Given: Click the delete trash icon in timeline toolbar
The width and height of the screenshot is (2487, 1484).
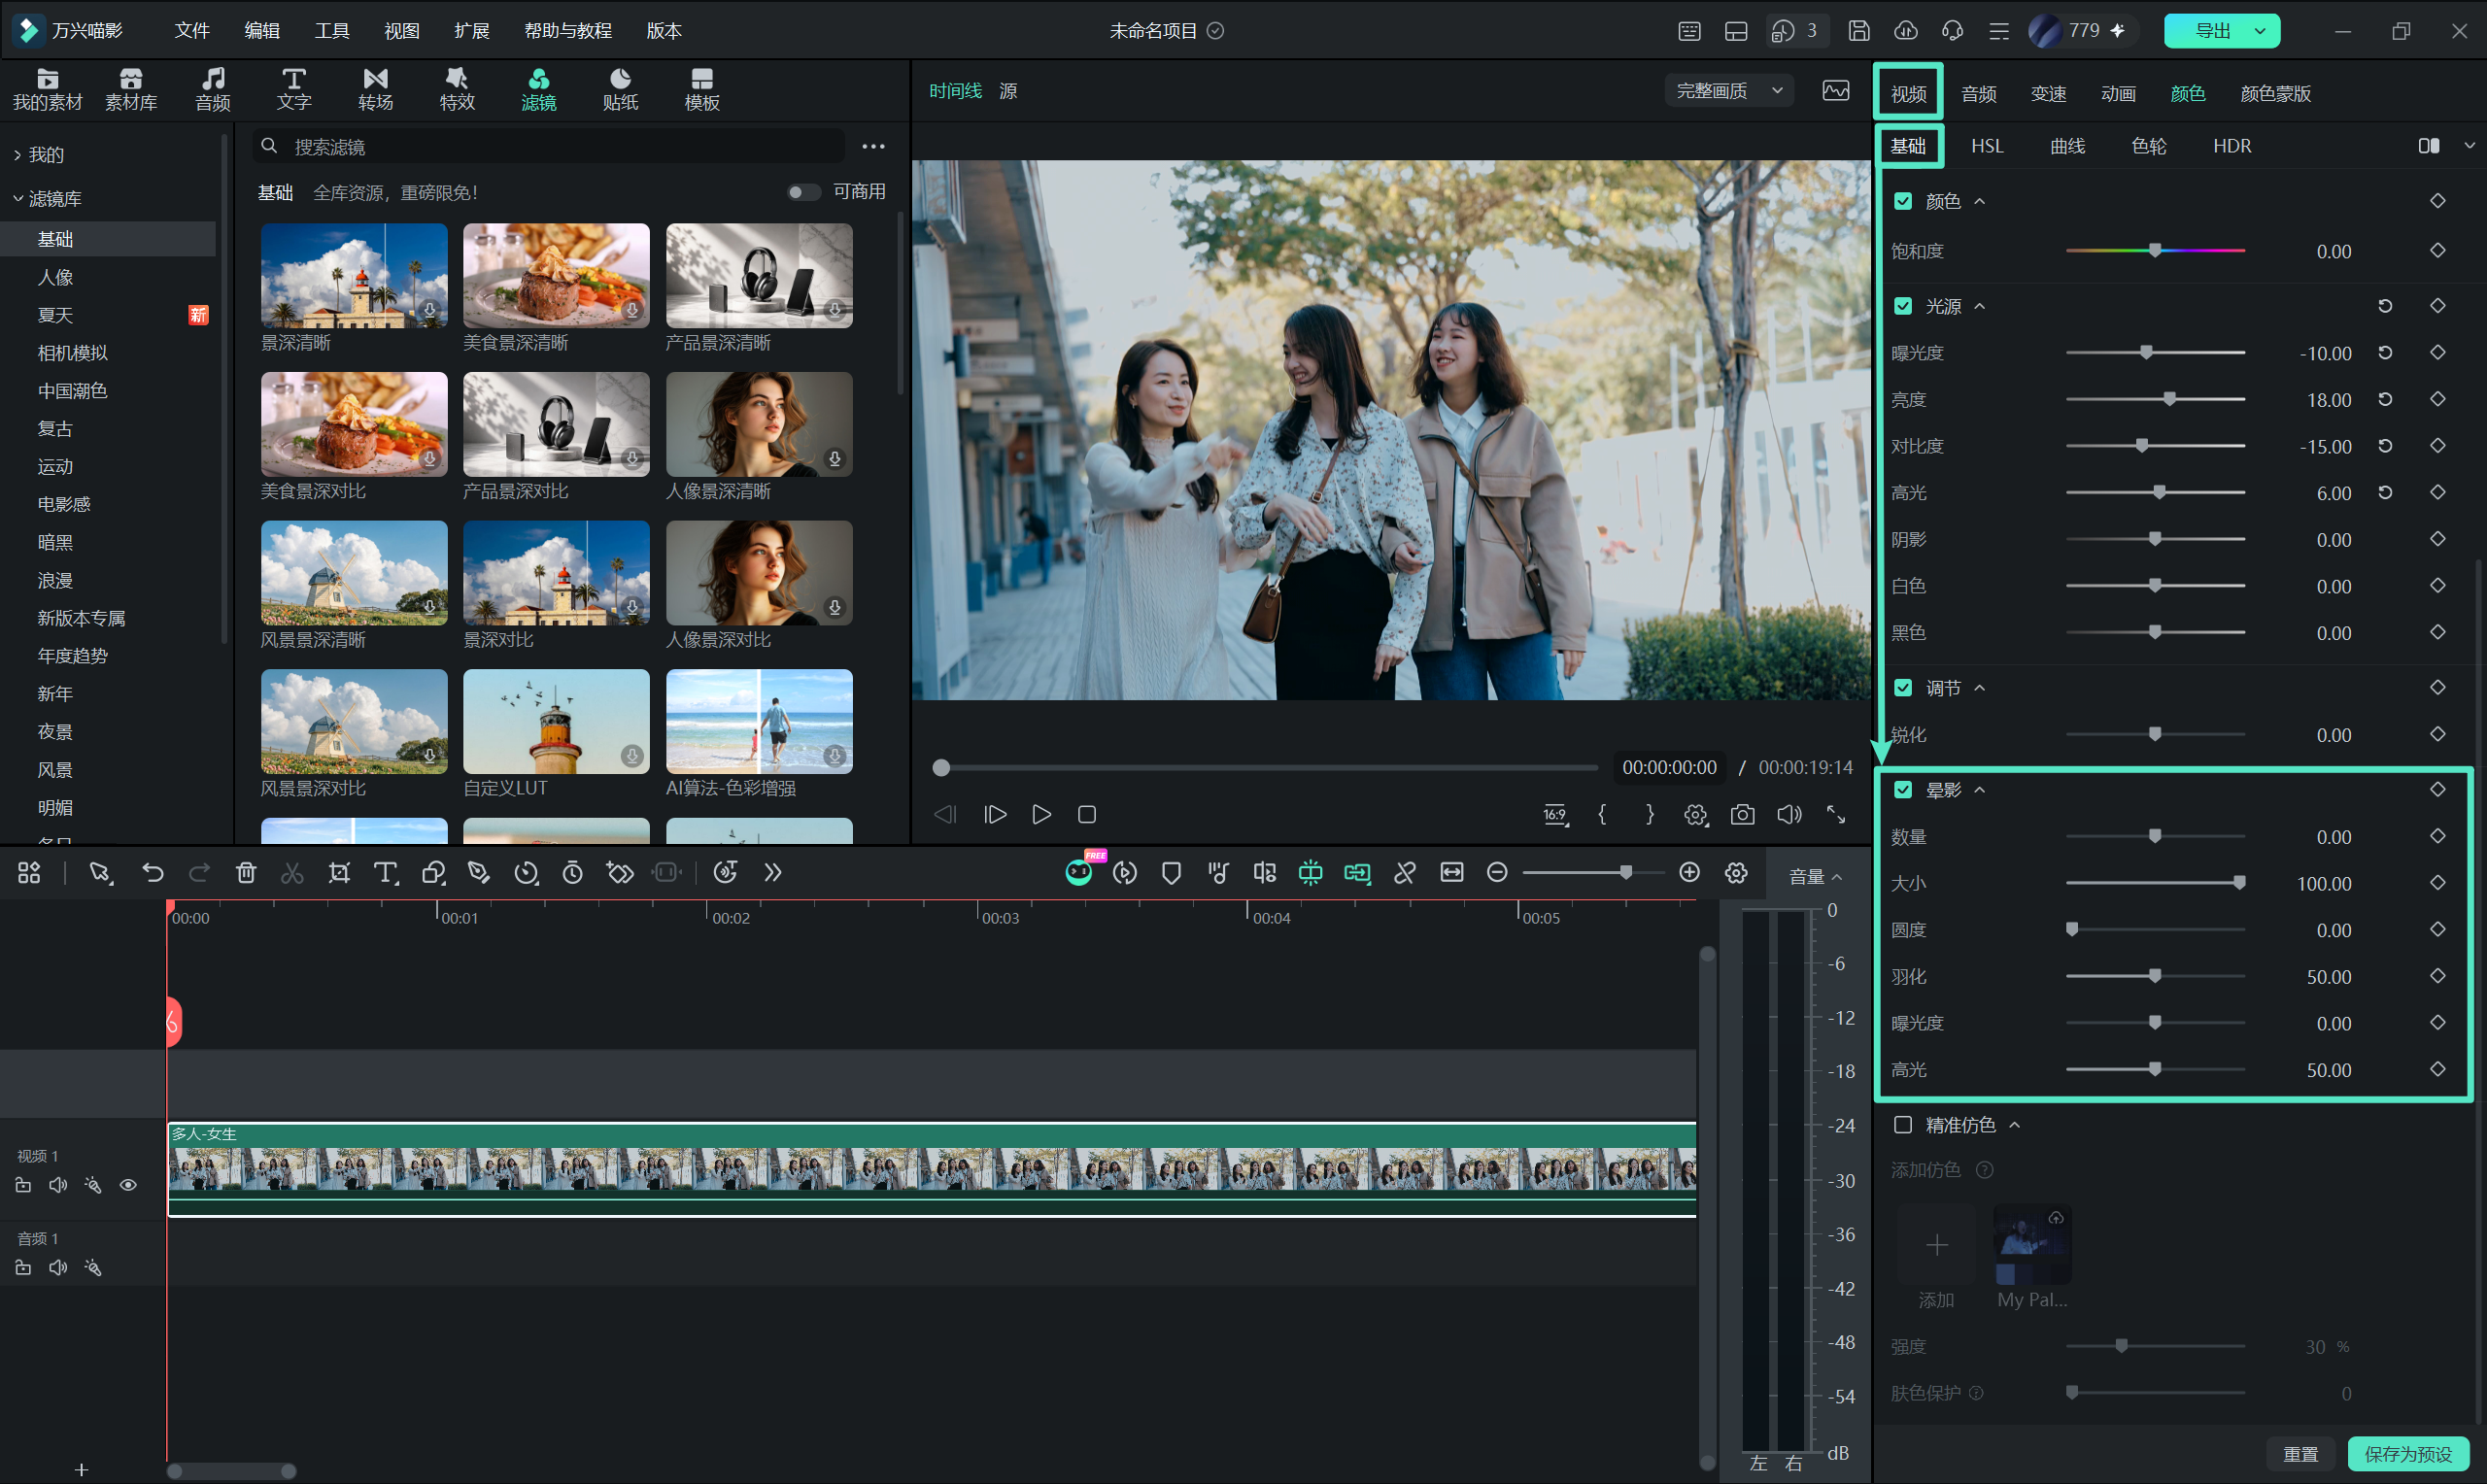Looking at the screenshot, I should pyautogui.click(x=246, y=872).
